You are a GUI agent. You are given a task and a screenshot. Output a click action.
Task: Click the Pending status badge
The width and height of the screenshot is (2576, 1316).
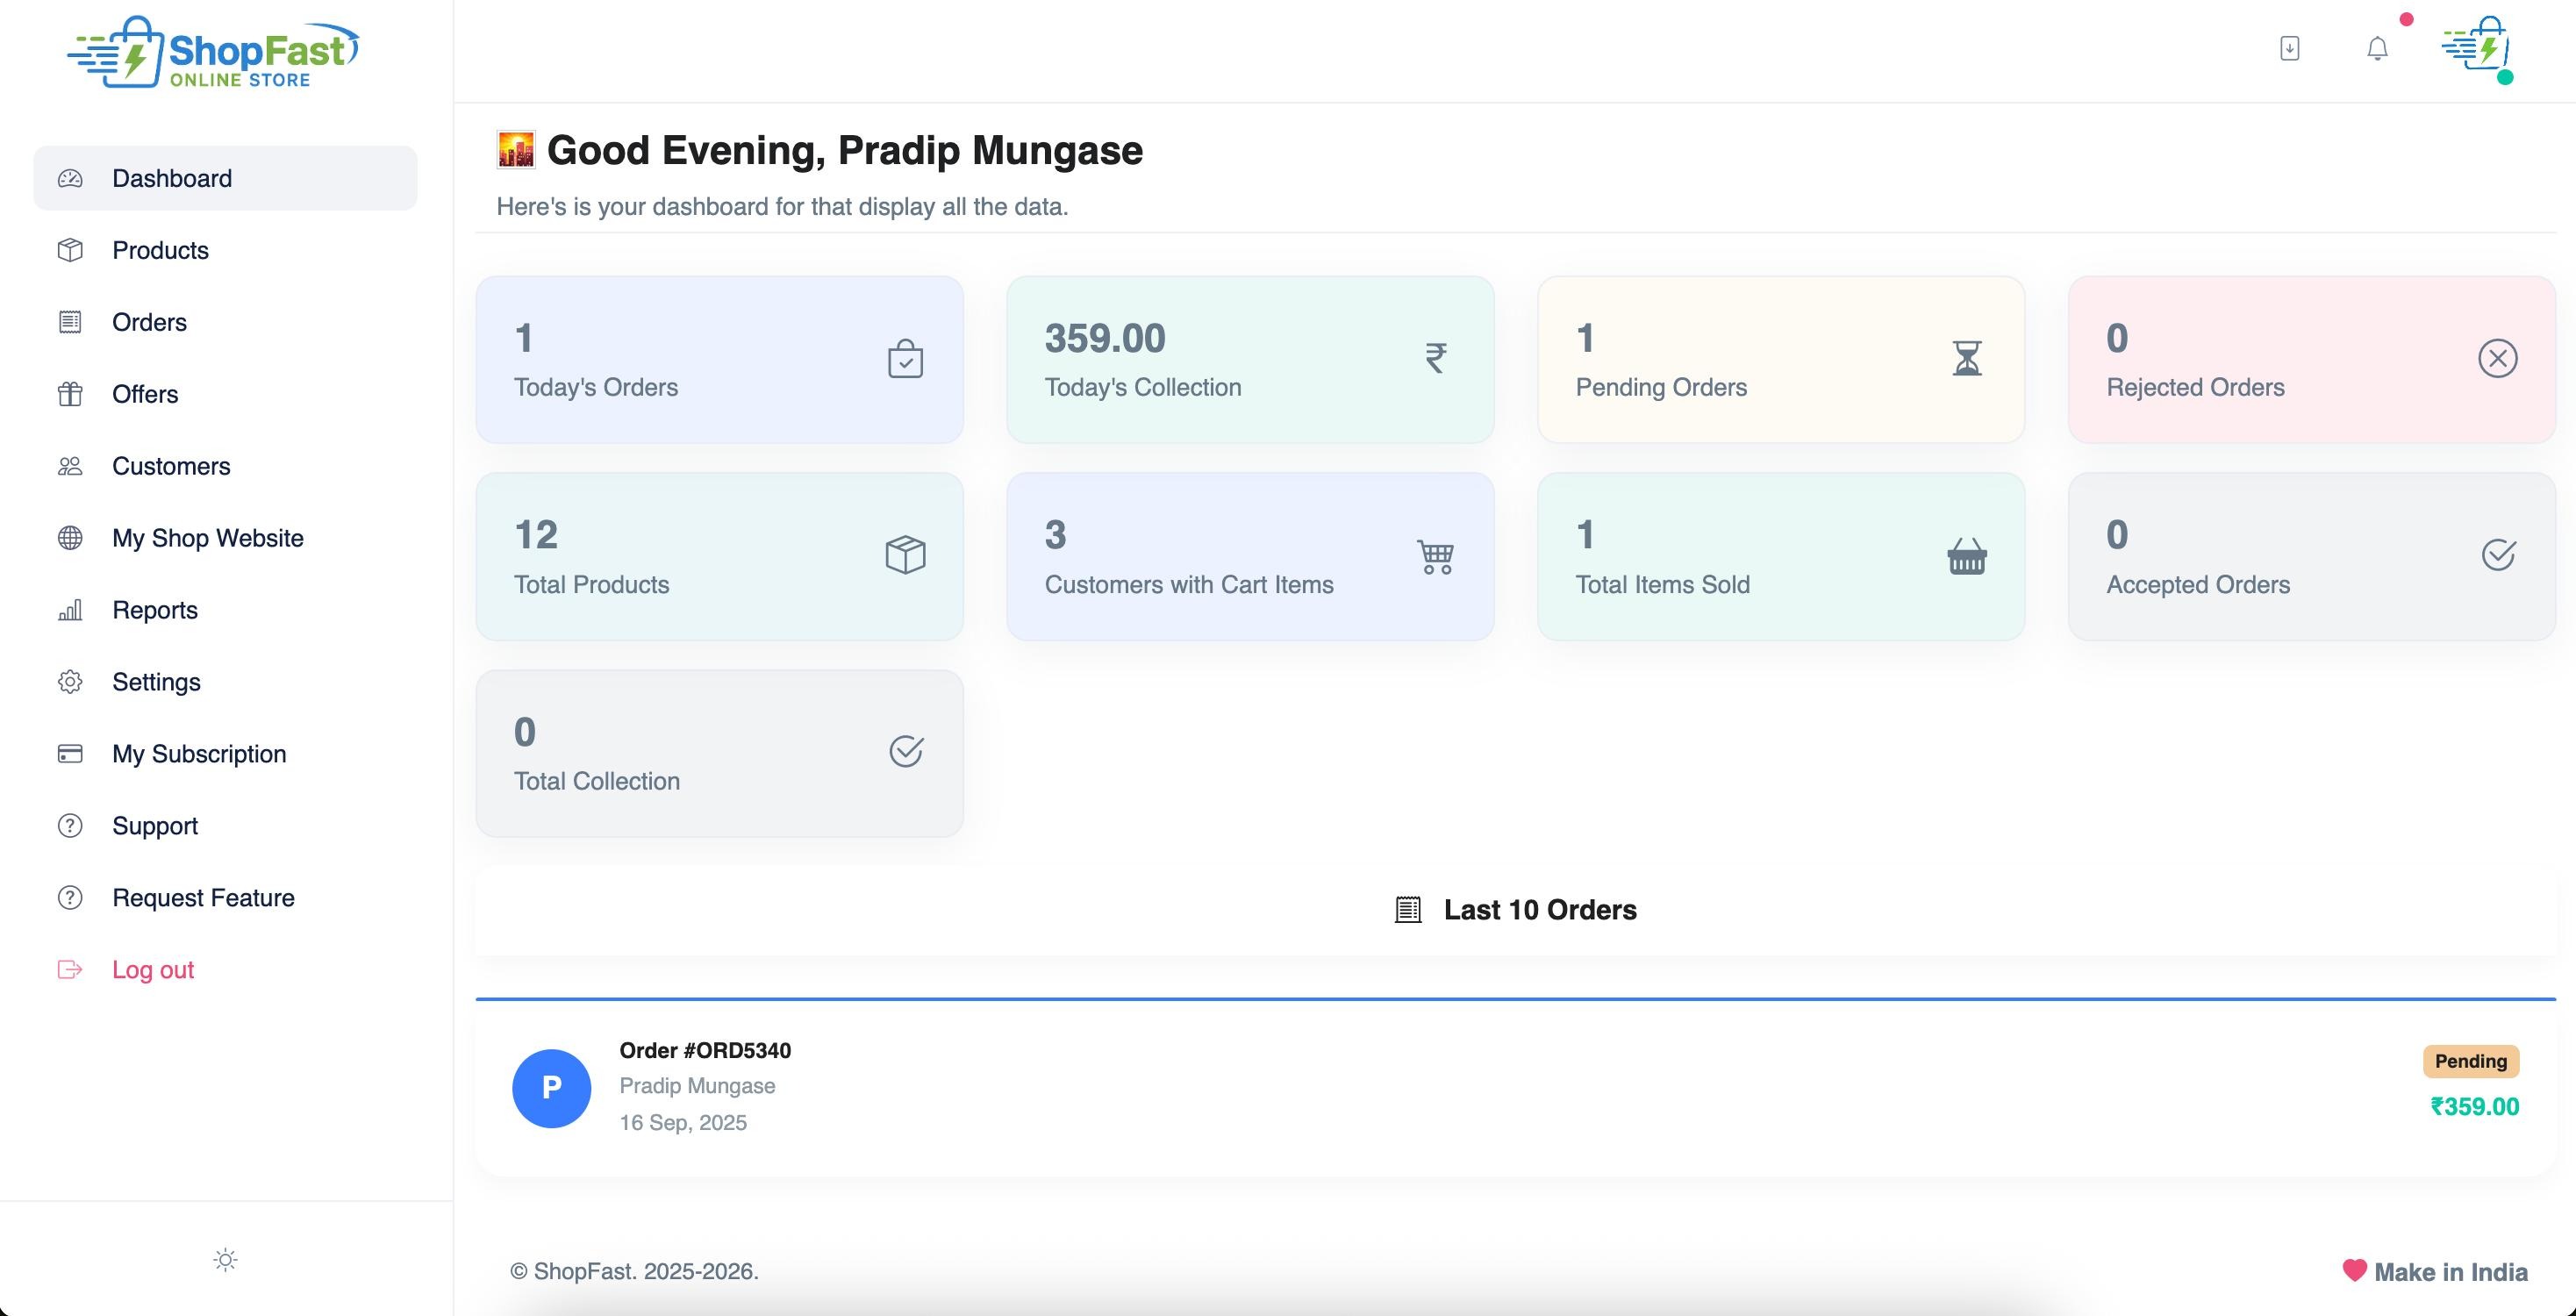point(2470,1061)
